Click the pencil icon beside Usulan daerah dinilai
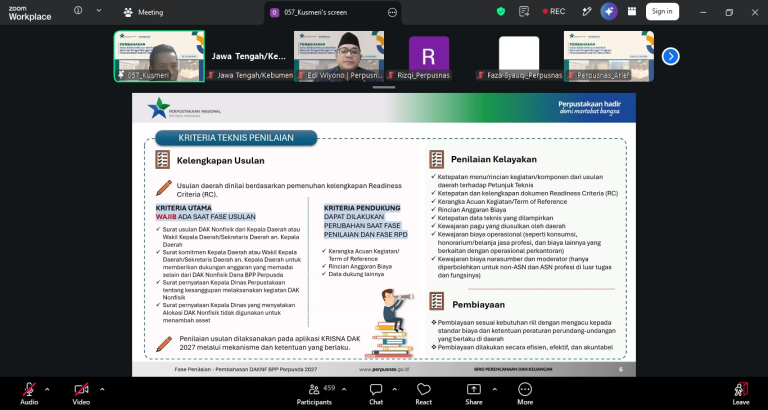This screenshot has width=768, height=410. (164, 188)
